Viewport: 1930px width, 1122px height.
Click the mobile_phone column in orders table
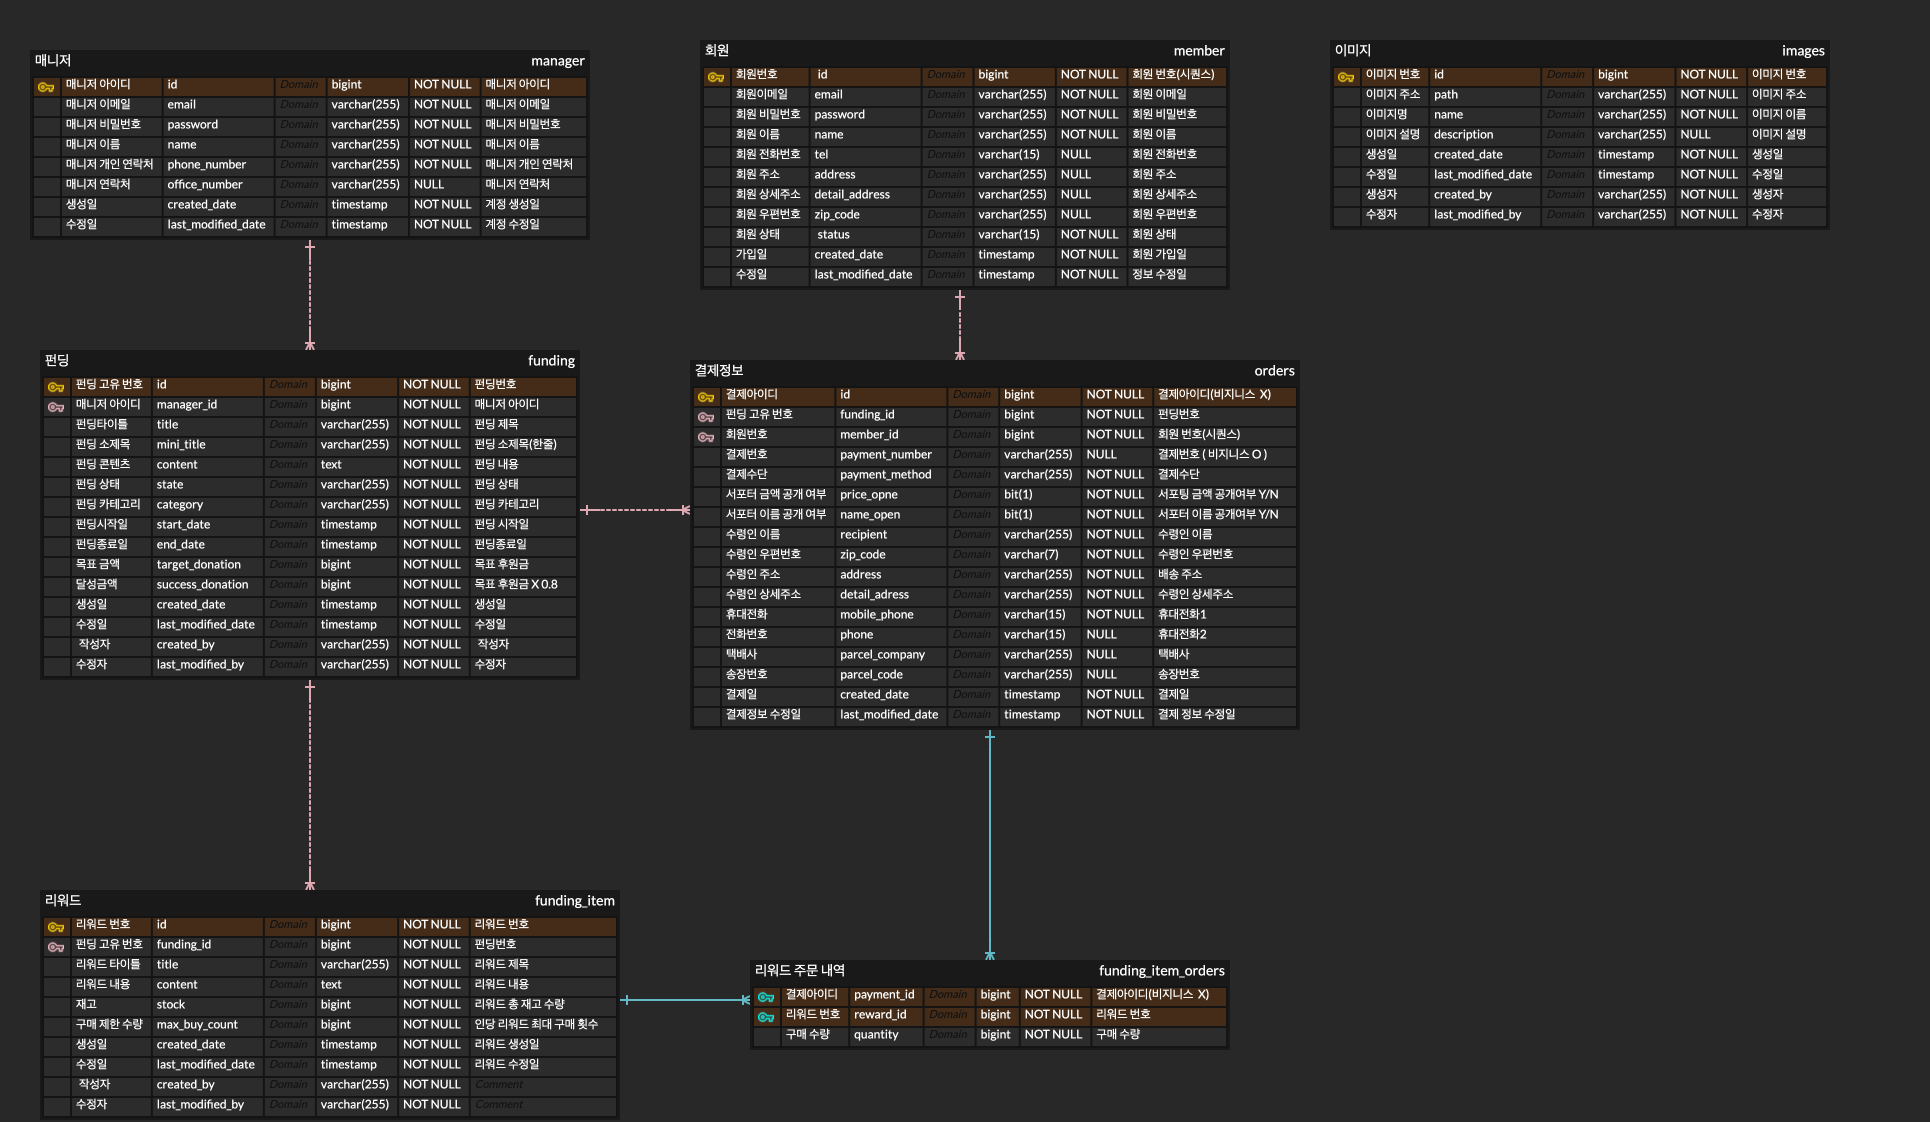(x=877, y=615)
